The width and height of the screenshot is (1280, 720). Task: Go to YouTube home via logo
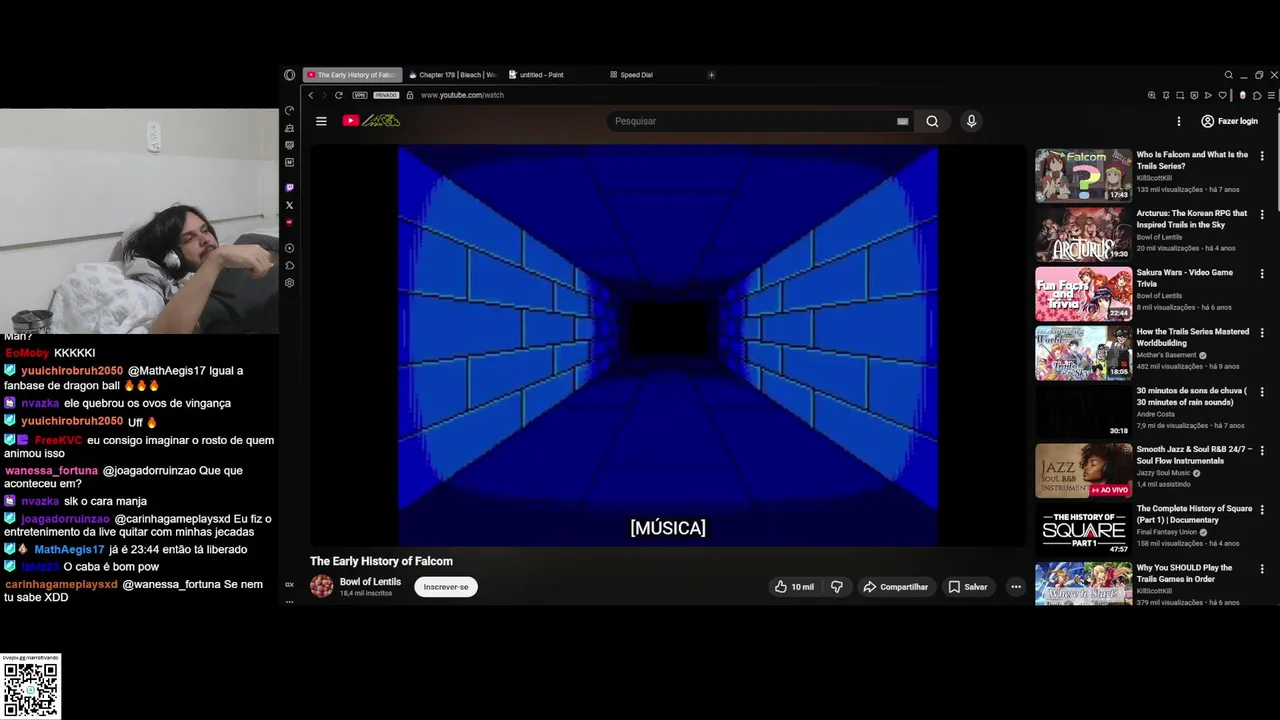click(371, 121)
